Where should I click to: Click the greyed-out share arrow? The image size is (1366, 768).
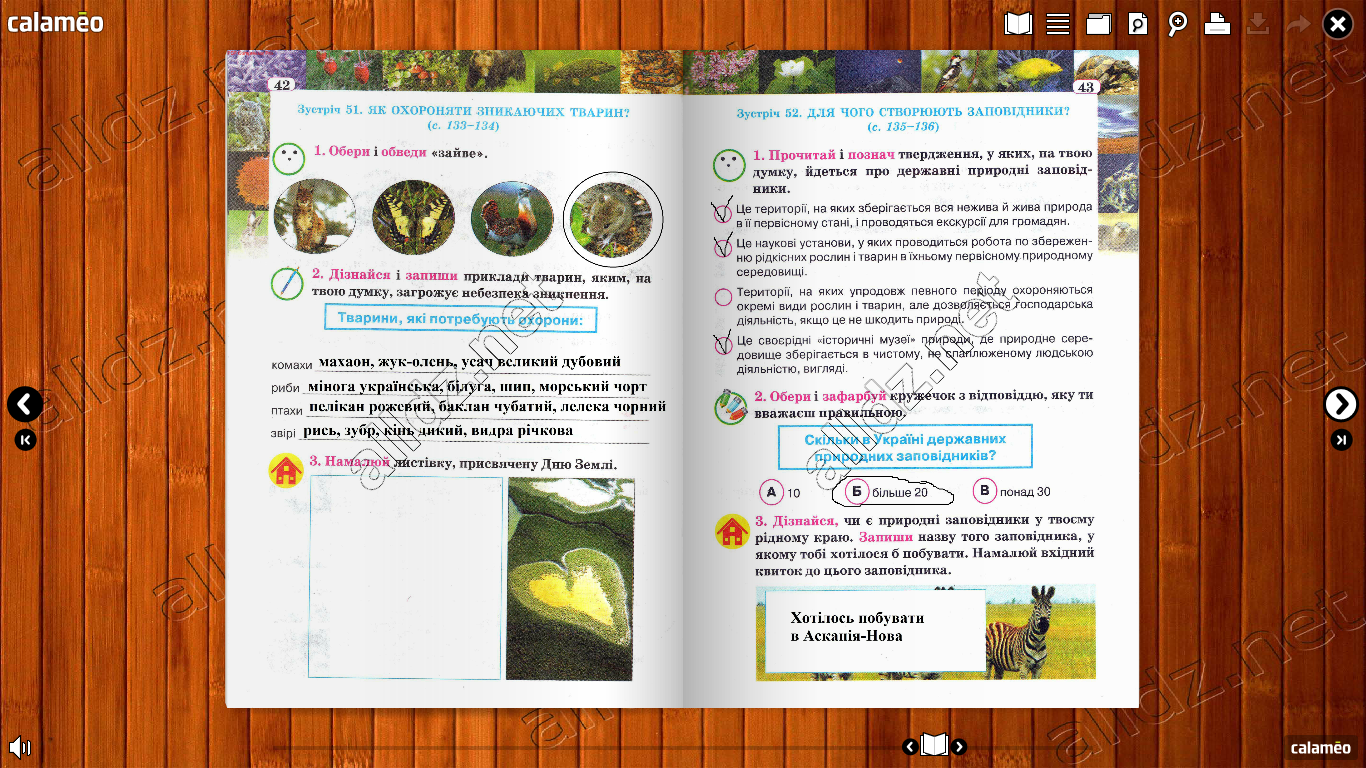(1298, 24)
